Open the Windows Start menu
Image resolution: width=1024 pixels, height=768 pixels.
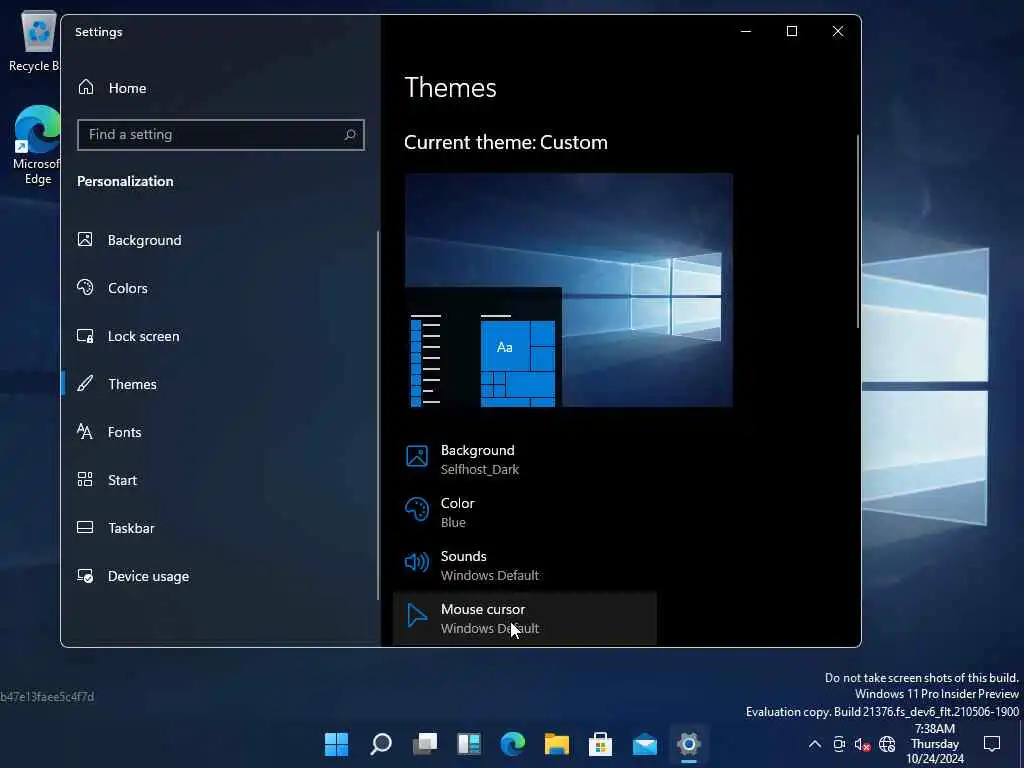point(336,744)
